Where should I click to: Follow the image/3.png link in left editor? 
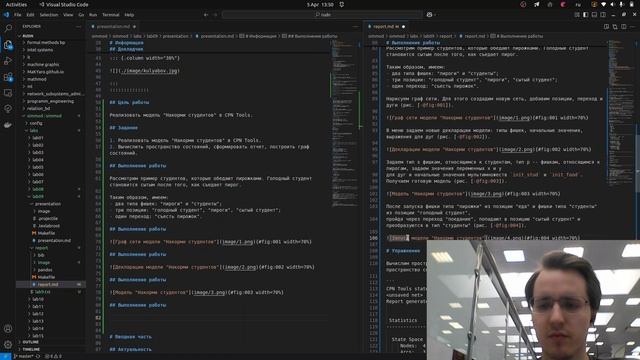tap(209, 292)
